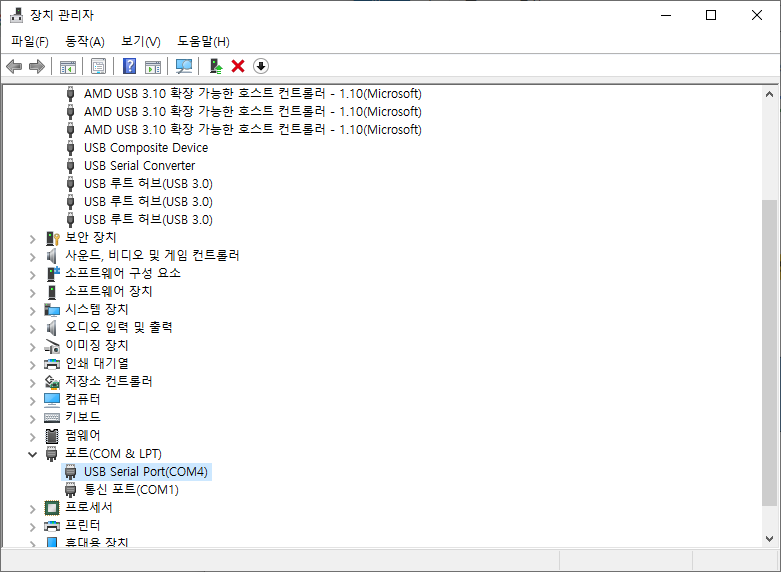The image size is (781, 572).
Task: Click the keyboard icon beside 키보드
Action: pos(52,418)
